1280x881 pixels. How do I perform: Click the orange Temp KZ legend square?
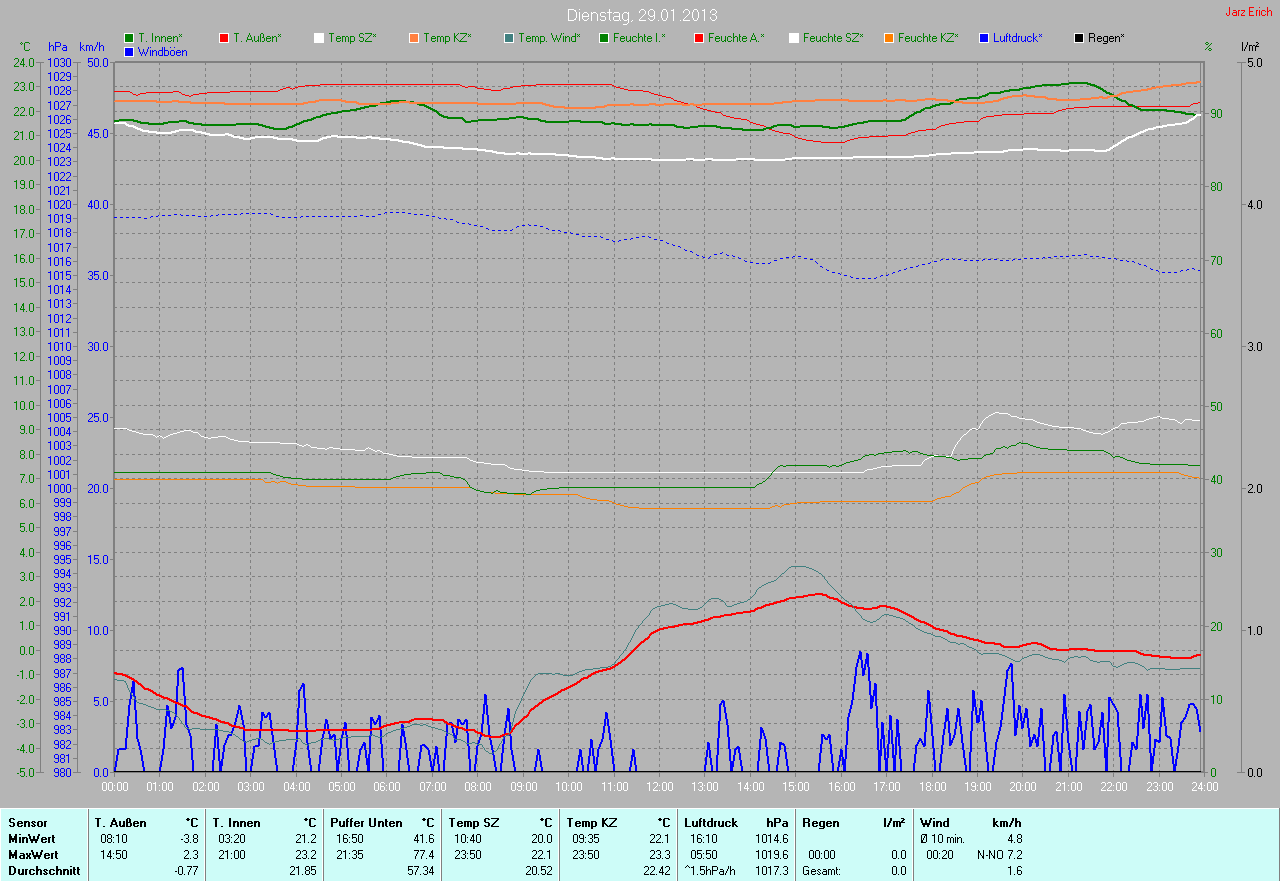coord(414,38)
